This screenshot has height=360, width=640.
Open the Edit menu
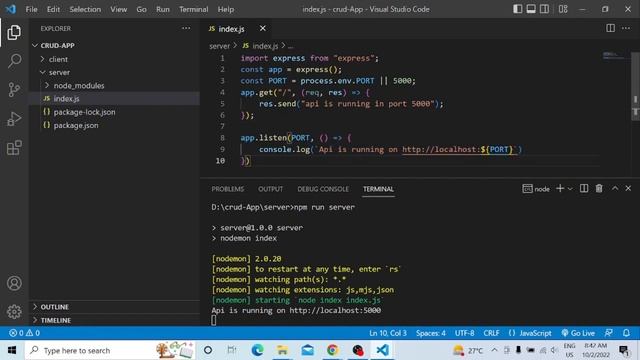coord(53,9)
